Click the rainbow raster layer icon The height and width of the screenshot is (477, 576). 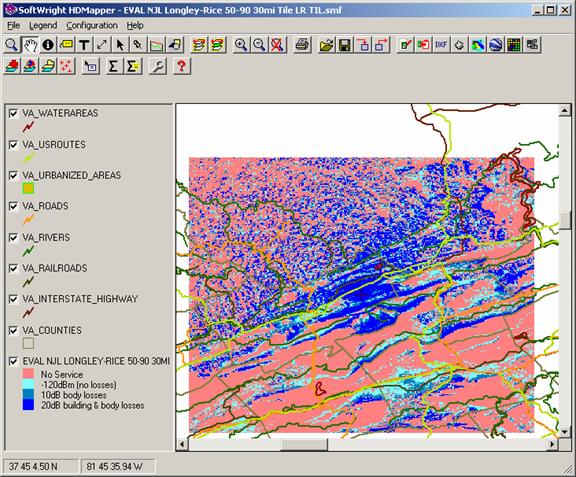[x=477, y=45]
